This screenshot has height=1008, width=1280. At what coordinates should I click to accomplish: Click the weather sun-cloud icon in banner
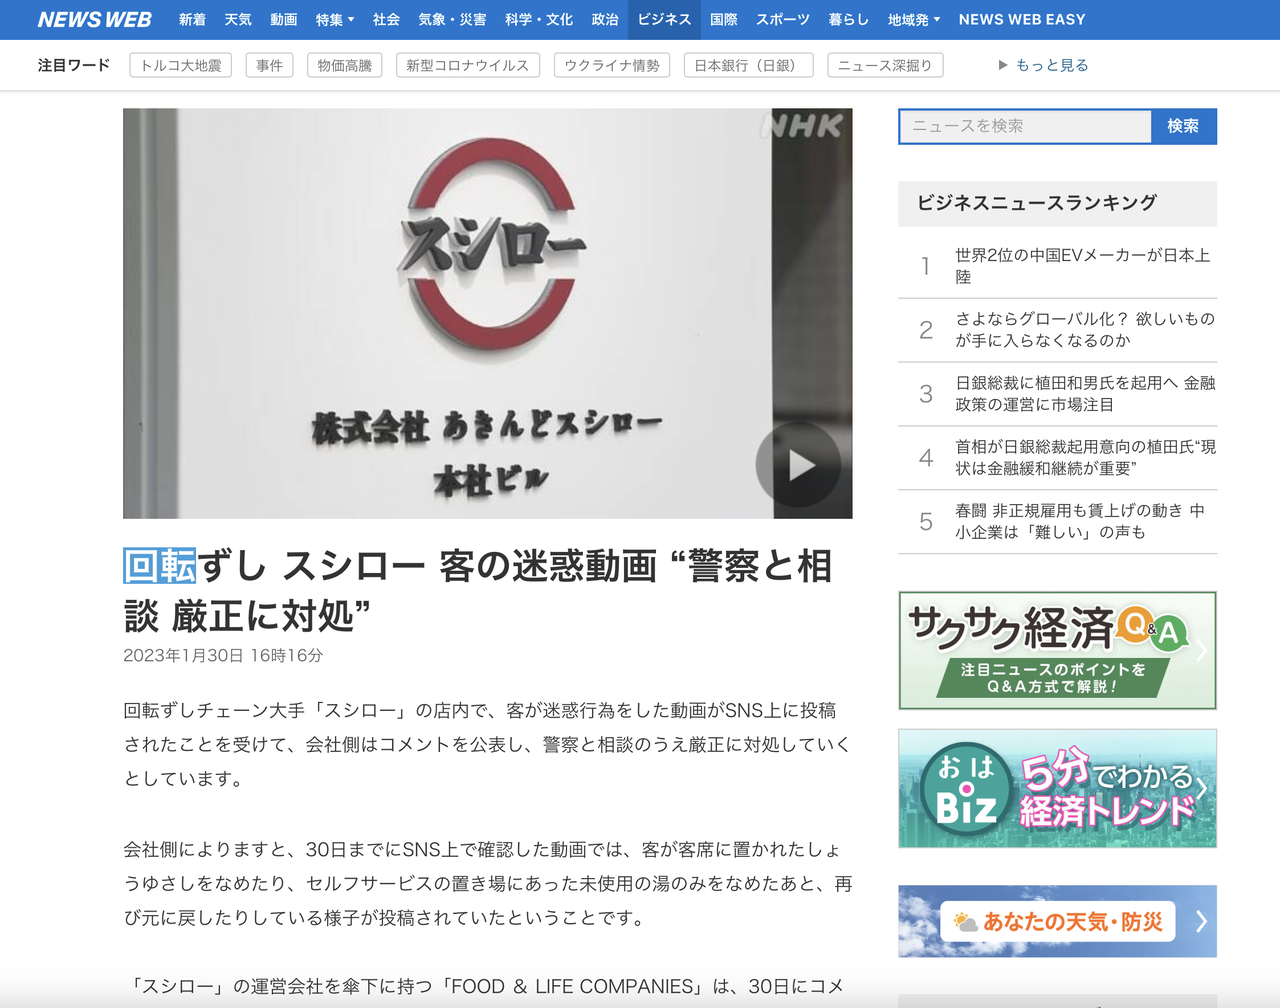click(x=965, y=922)
